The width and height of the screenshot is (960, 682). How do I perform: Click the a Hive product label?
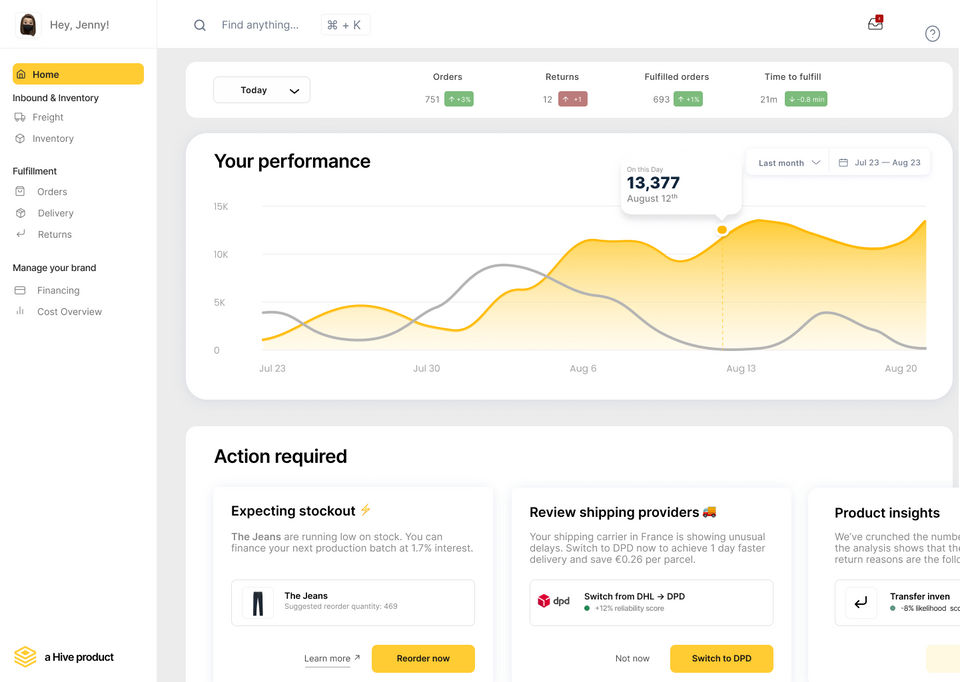pyautogui.click(x=79, y=657)
